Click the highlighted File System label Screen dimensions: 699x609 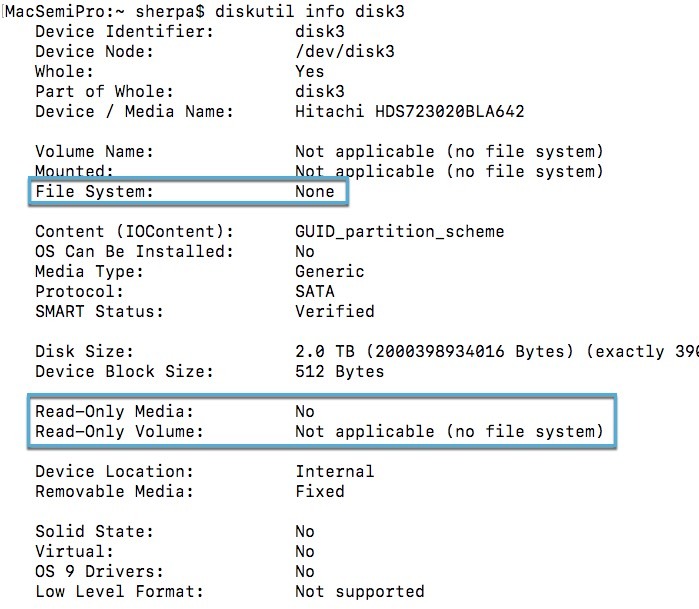click(x=95, y=191)
